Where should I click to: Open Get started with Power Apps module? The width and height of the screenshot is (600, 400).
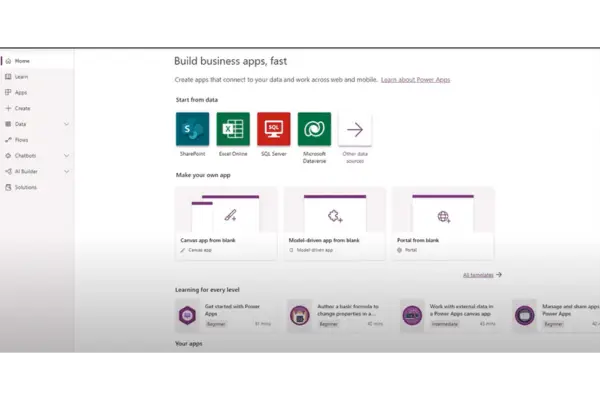click(225, 315)
